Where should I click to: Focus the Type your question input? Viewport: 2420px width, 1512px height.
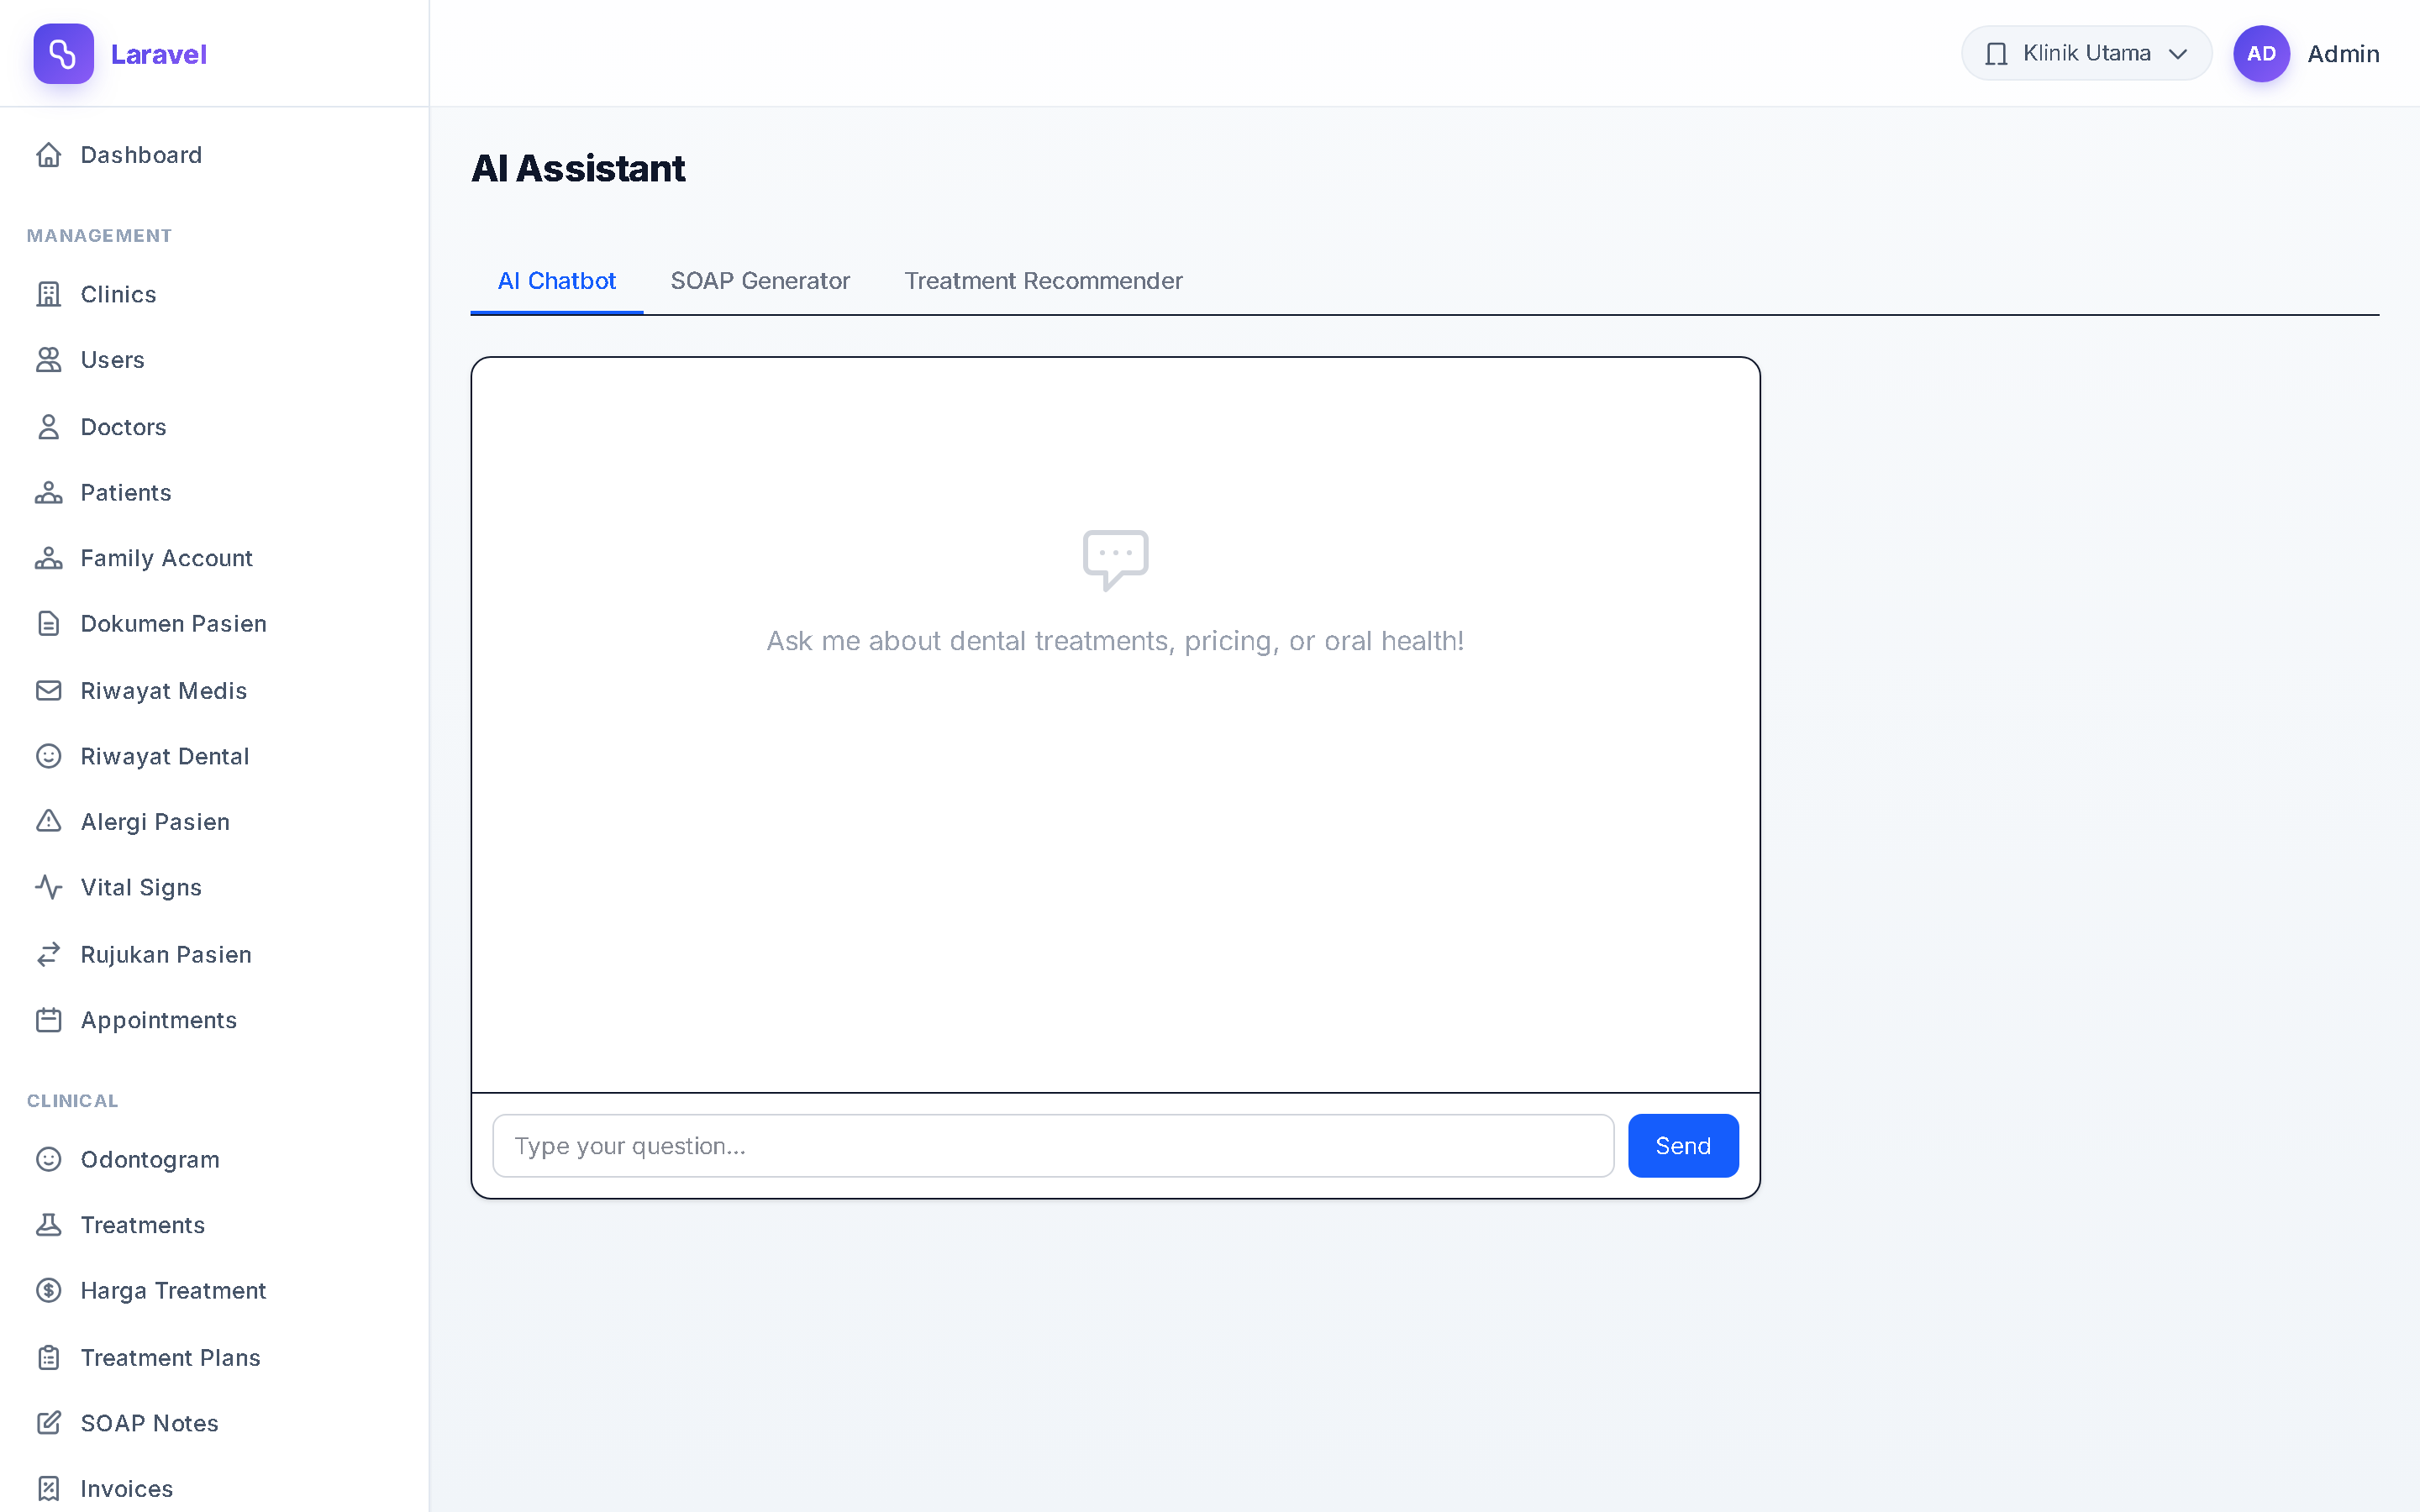(1053, 1146)
